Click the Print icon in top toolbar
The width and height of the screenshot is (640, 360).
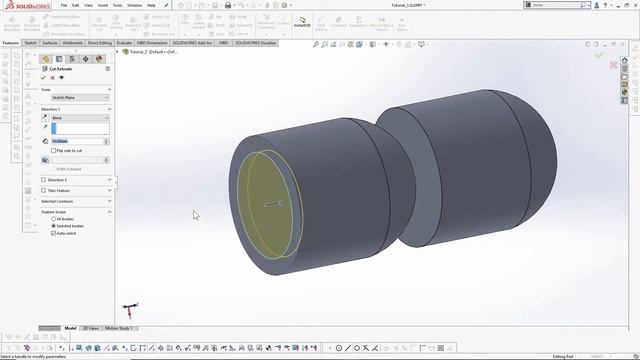(228, 5)
